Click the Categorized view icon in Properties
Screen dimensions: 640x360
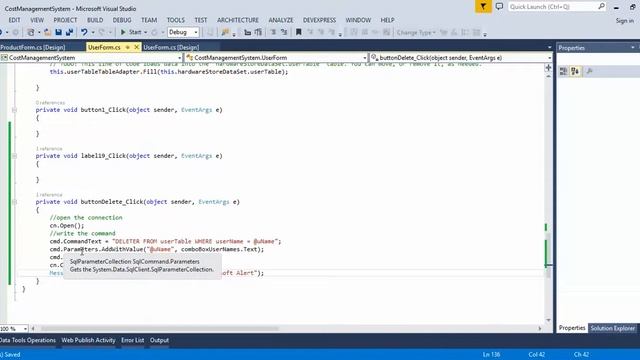[x=563, y=71]
